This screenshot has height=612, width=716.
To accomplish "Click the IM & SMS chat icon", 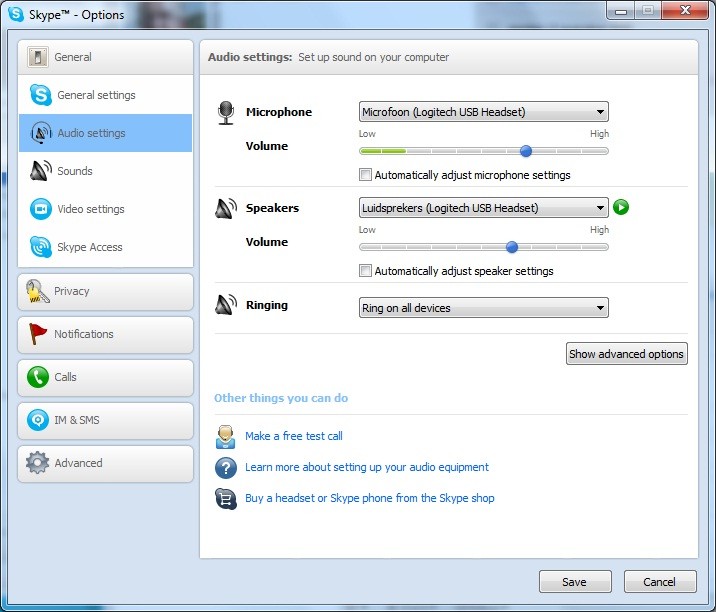I will coord(37,420).
